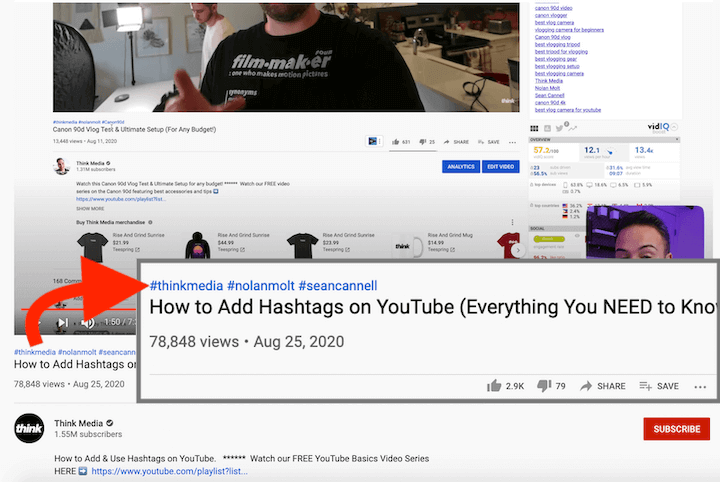This screenshot has height=482, width=720.
Task: Click the 'canon 90d 4k' tag link
Action: pyautogui.click(x=550, y=103)
